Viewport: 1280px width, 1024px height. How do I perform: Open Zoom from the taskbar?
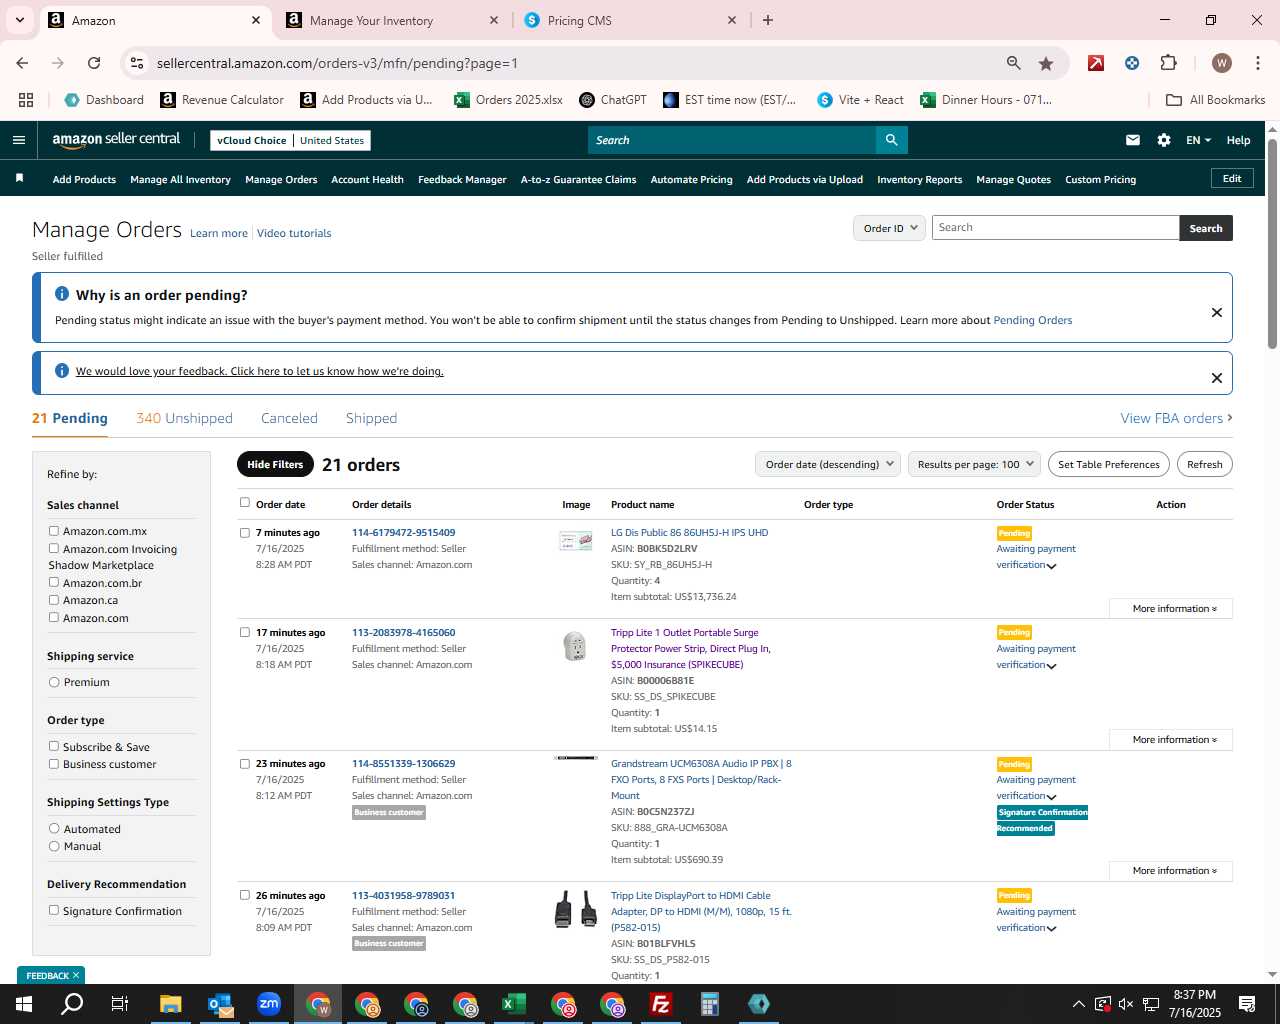(268, 1004)
